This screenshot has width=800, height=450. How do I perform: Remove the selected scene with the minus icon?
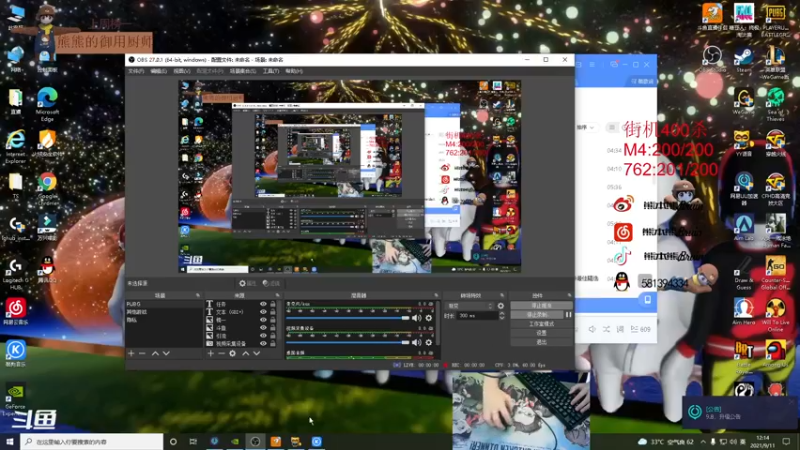(x=142, y=353)
